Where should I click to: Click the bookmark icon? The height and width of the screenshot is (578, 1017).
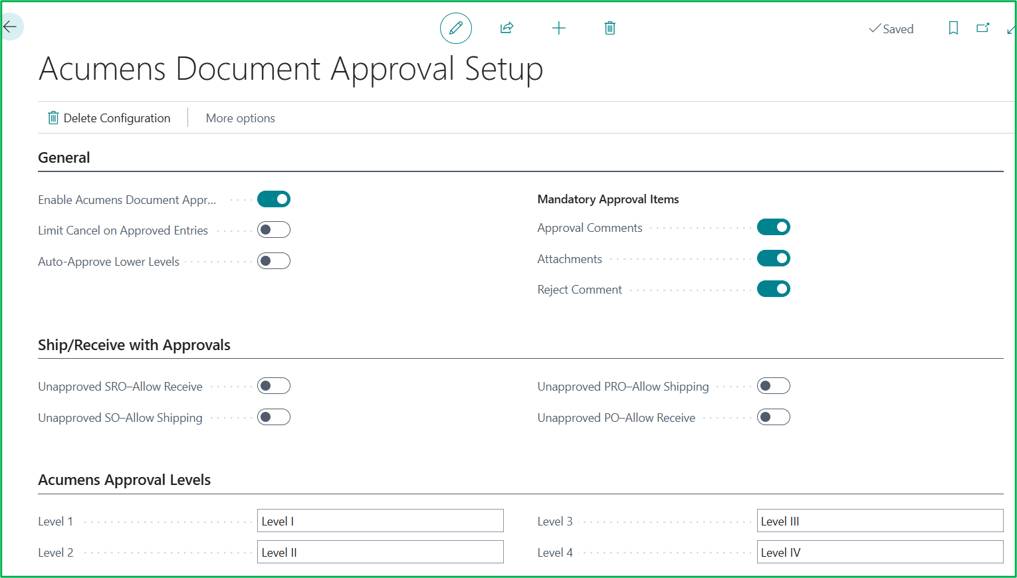pos(953,28)
